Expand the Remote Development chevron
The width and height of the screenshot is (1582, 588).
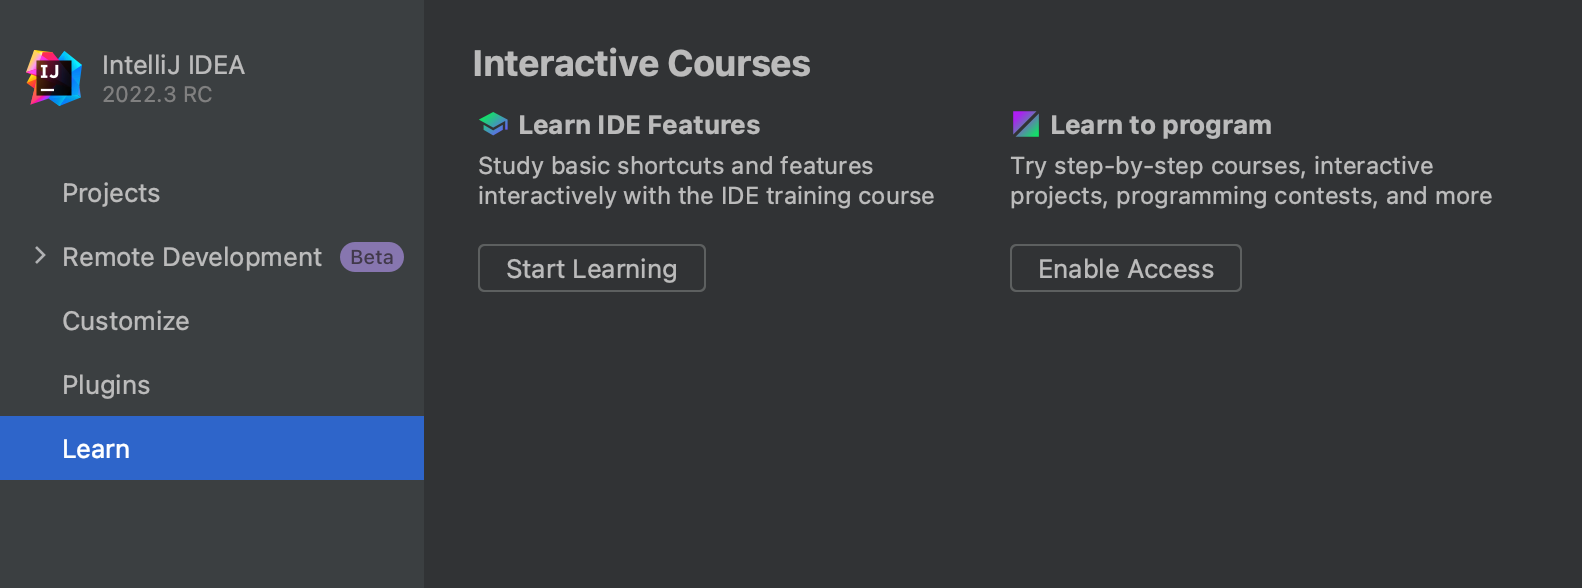coord(40,256)
